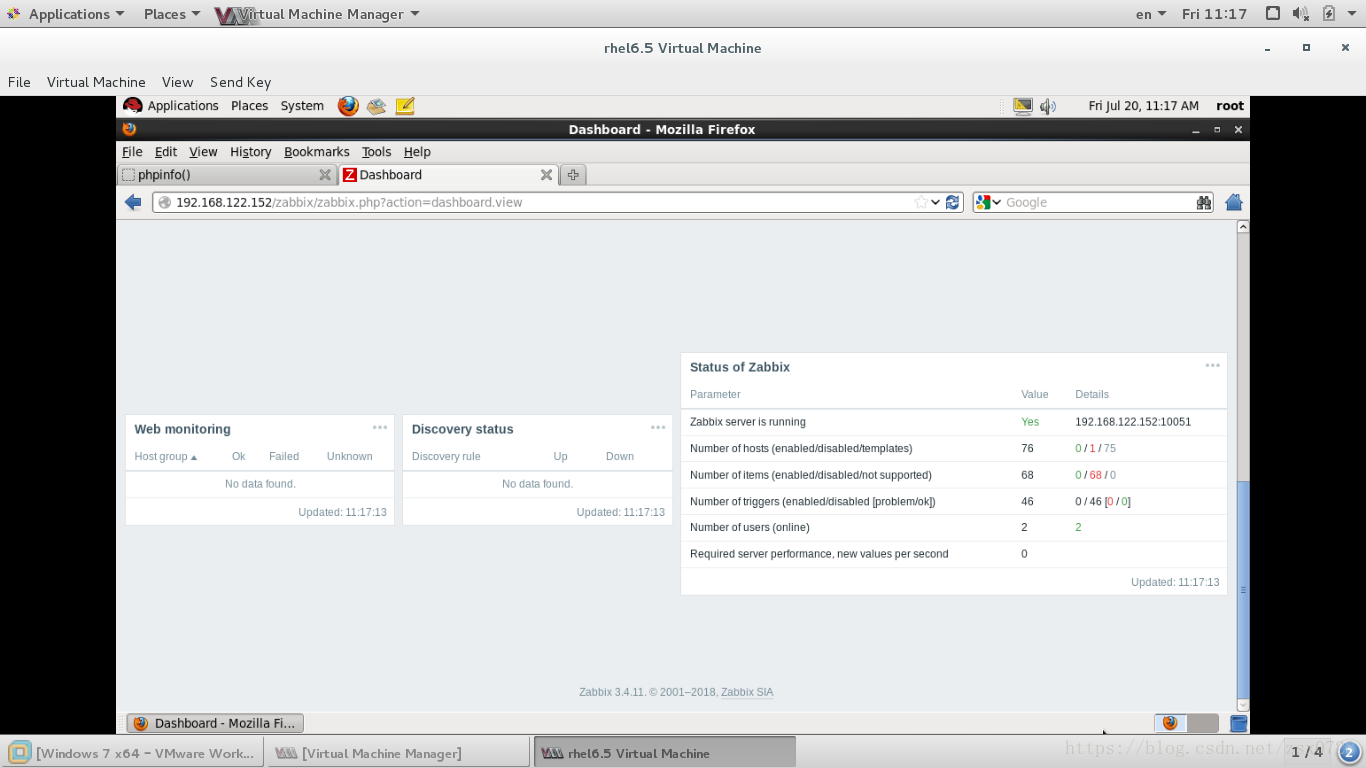Follow the Zabbix SIA footer link
Screen dimensions: 1366x768
[x=747, y=692]
